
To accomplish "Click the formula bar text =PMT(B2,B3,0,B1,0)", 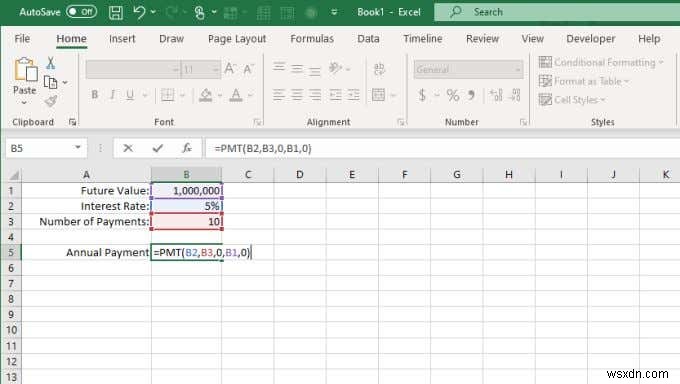I will 263,148.
